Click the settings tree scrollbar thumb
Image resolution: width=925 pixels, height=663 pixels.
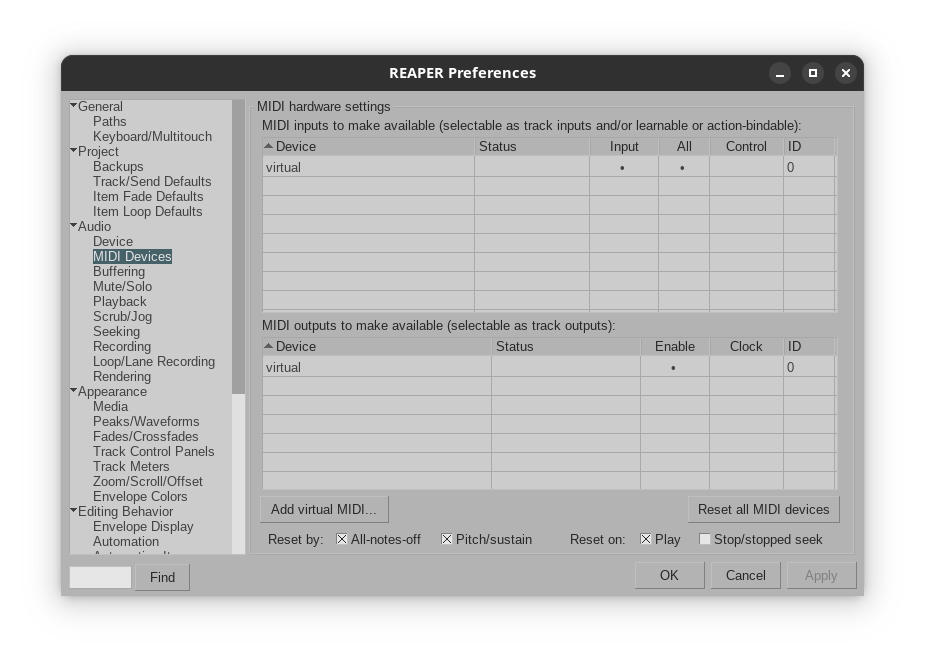[x=238, y=247]
